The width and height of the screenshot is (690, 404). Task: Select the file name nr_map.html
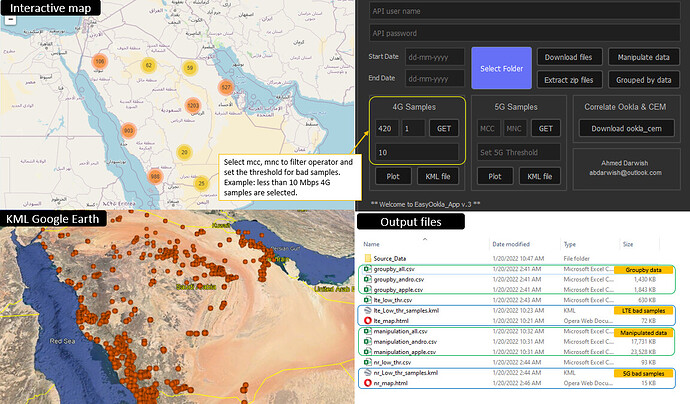[391, 383]
